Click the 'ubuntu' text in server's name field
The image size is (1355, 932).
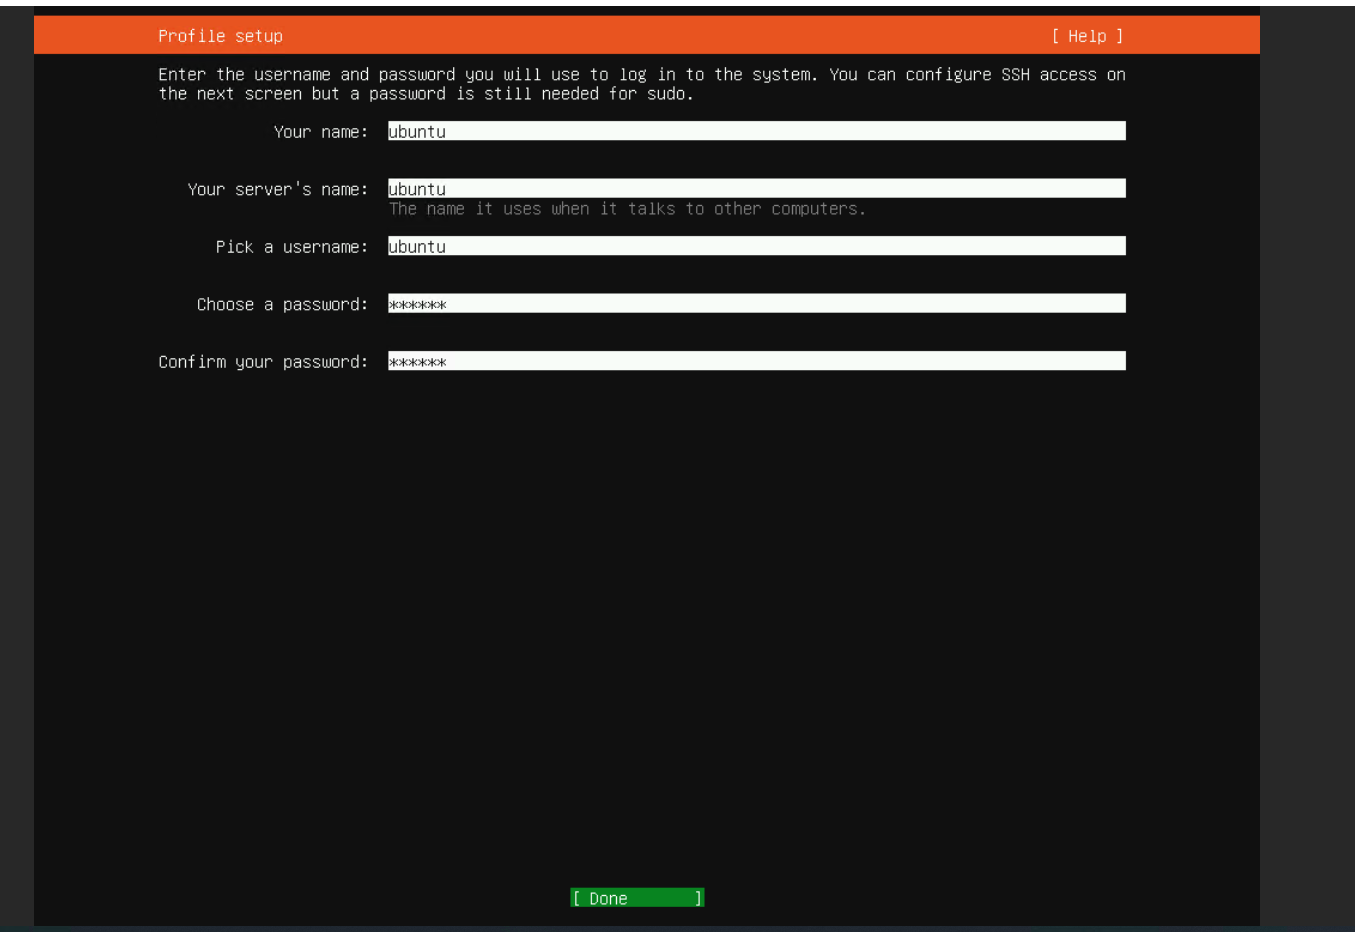click(x=417, y=189)
